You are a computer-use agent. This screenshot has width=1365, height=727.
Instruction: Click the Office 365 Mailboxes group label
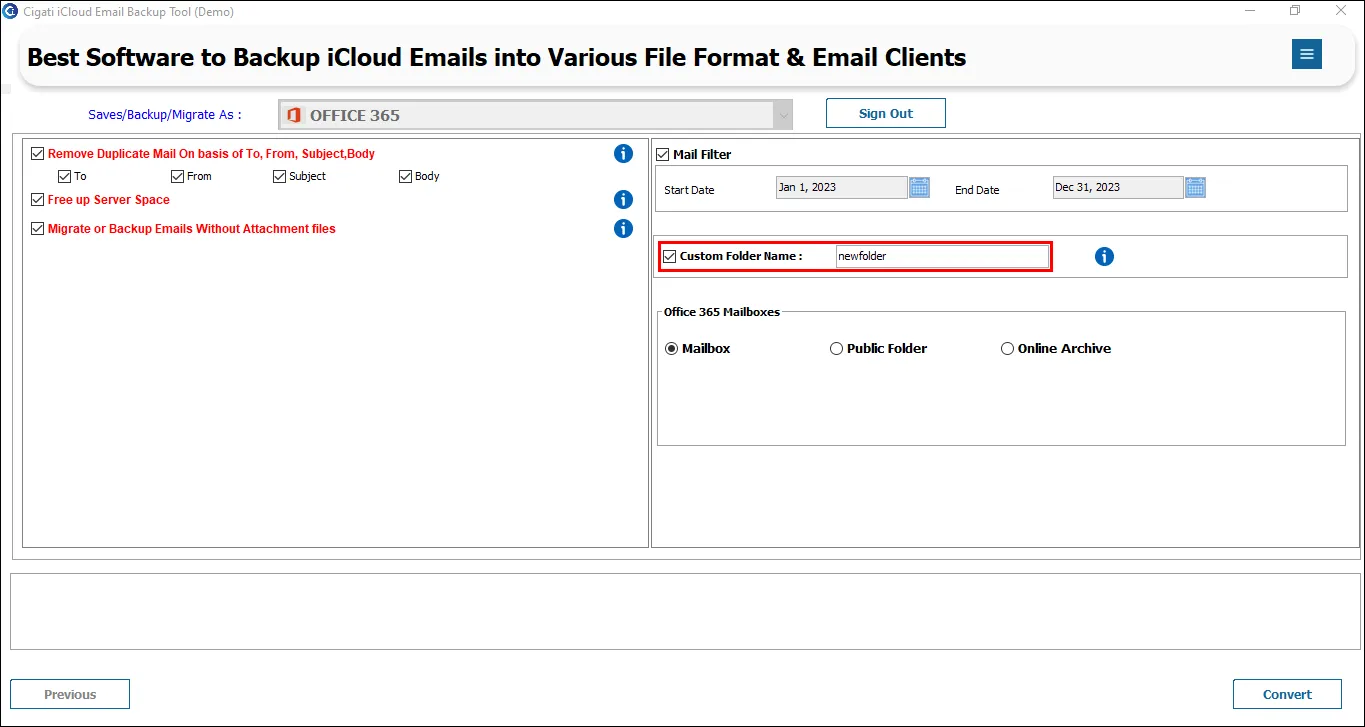click(x=722, y=312)
